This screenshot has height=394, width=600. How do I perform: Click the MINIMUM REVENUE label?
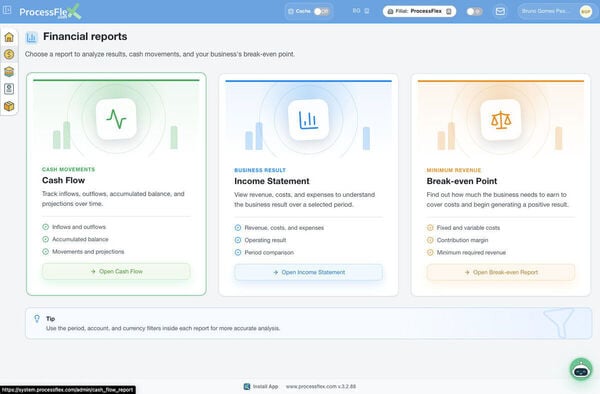point(454,170)
